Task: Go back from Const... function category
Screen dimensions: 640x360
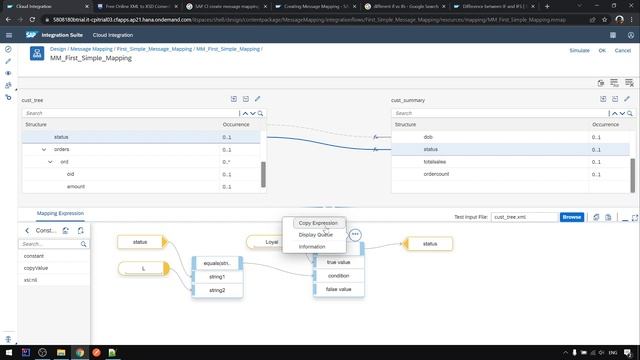Action: [x=27, y=231]
